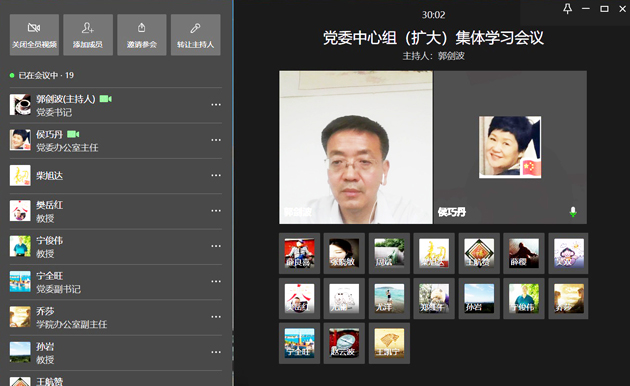Click the 党委书记 title under 郭剑波
The height and width of the screenshot is (386, 630).
(54, 112)
